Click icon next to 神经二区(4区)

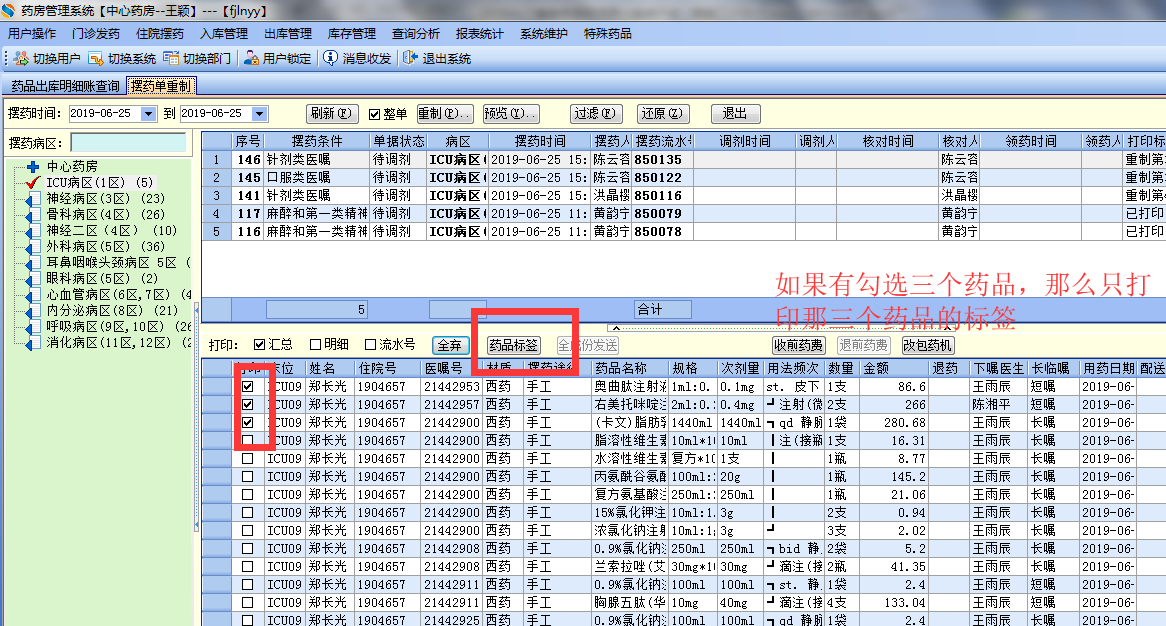pyautogui.click(x=33, y=230)
